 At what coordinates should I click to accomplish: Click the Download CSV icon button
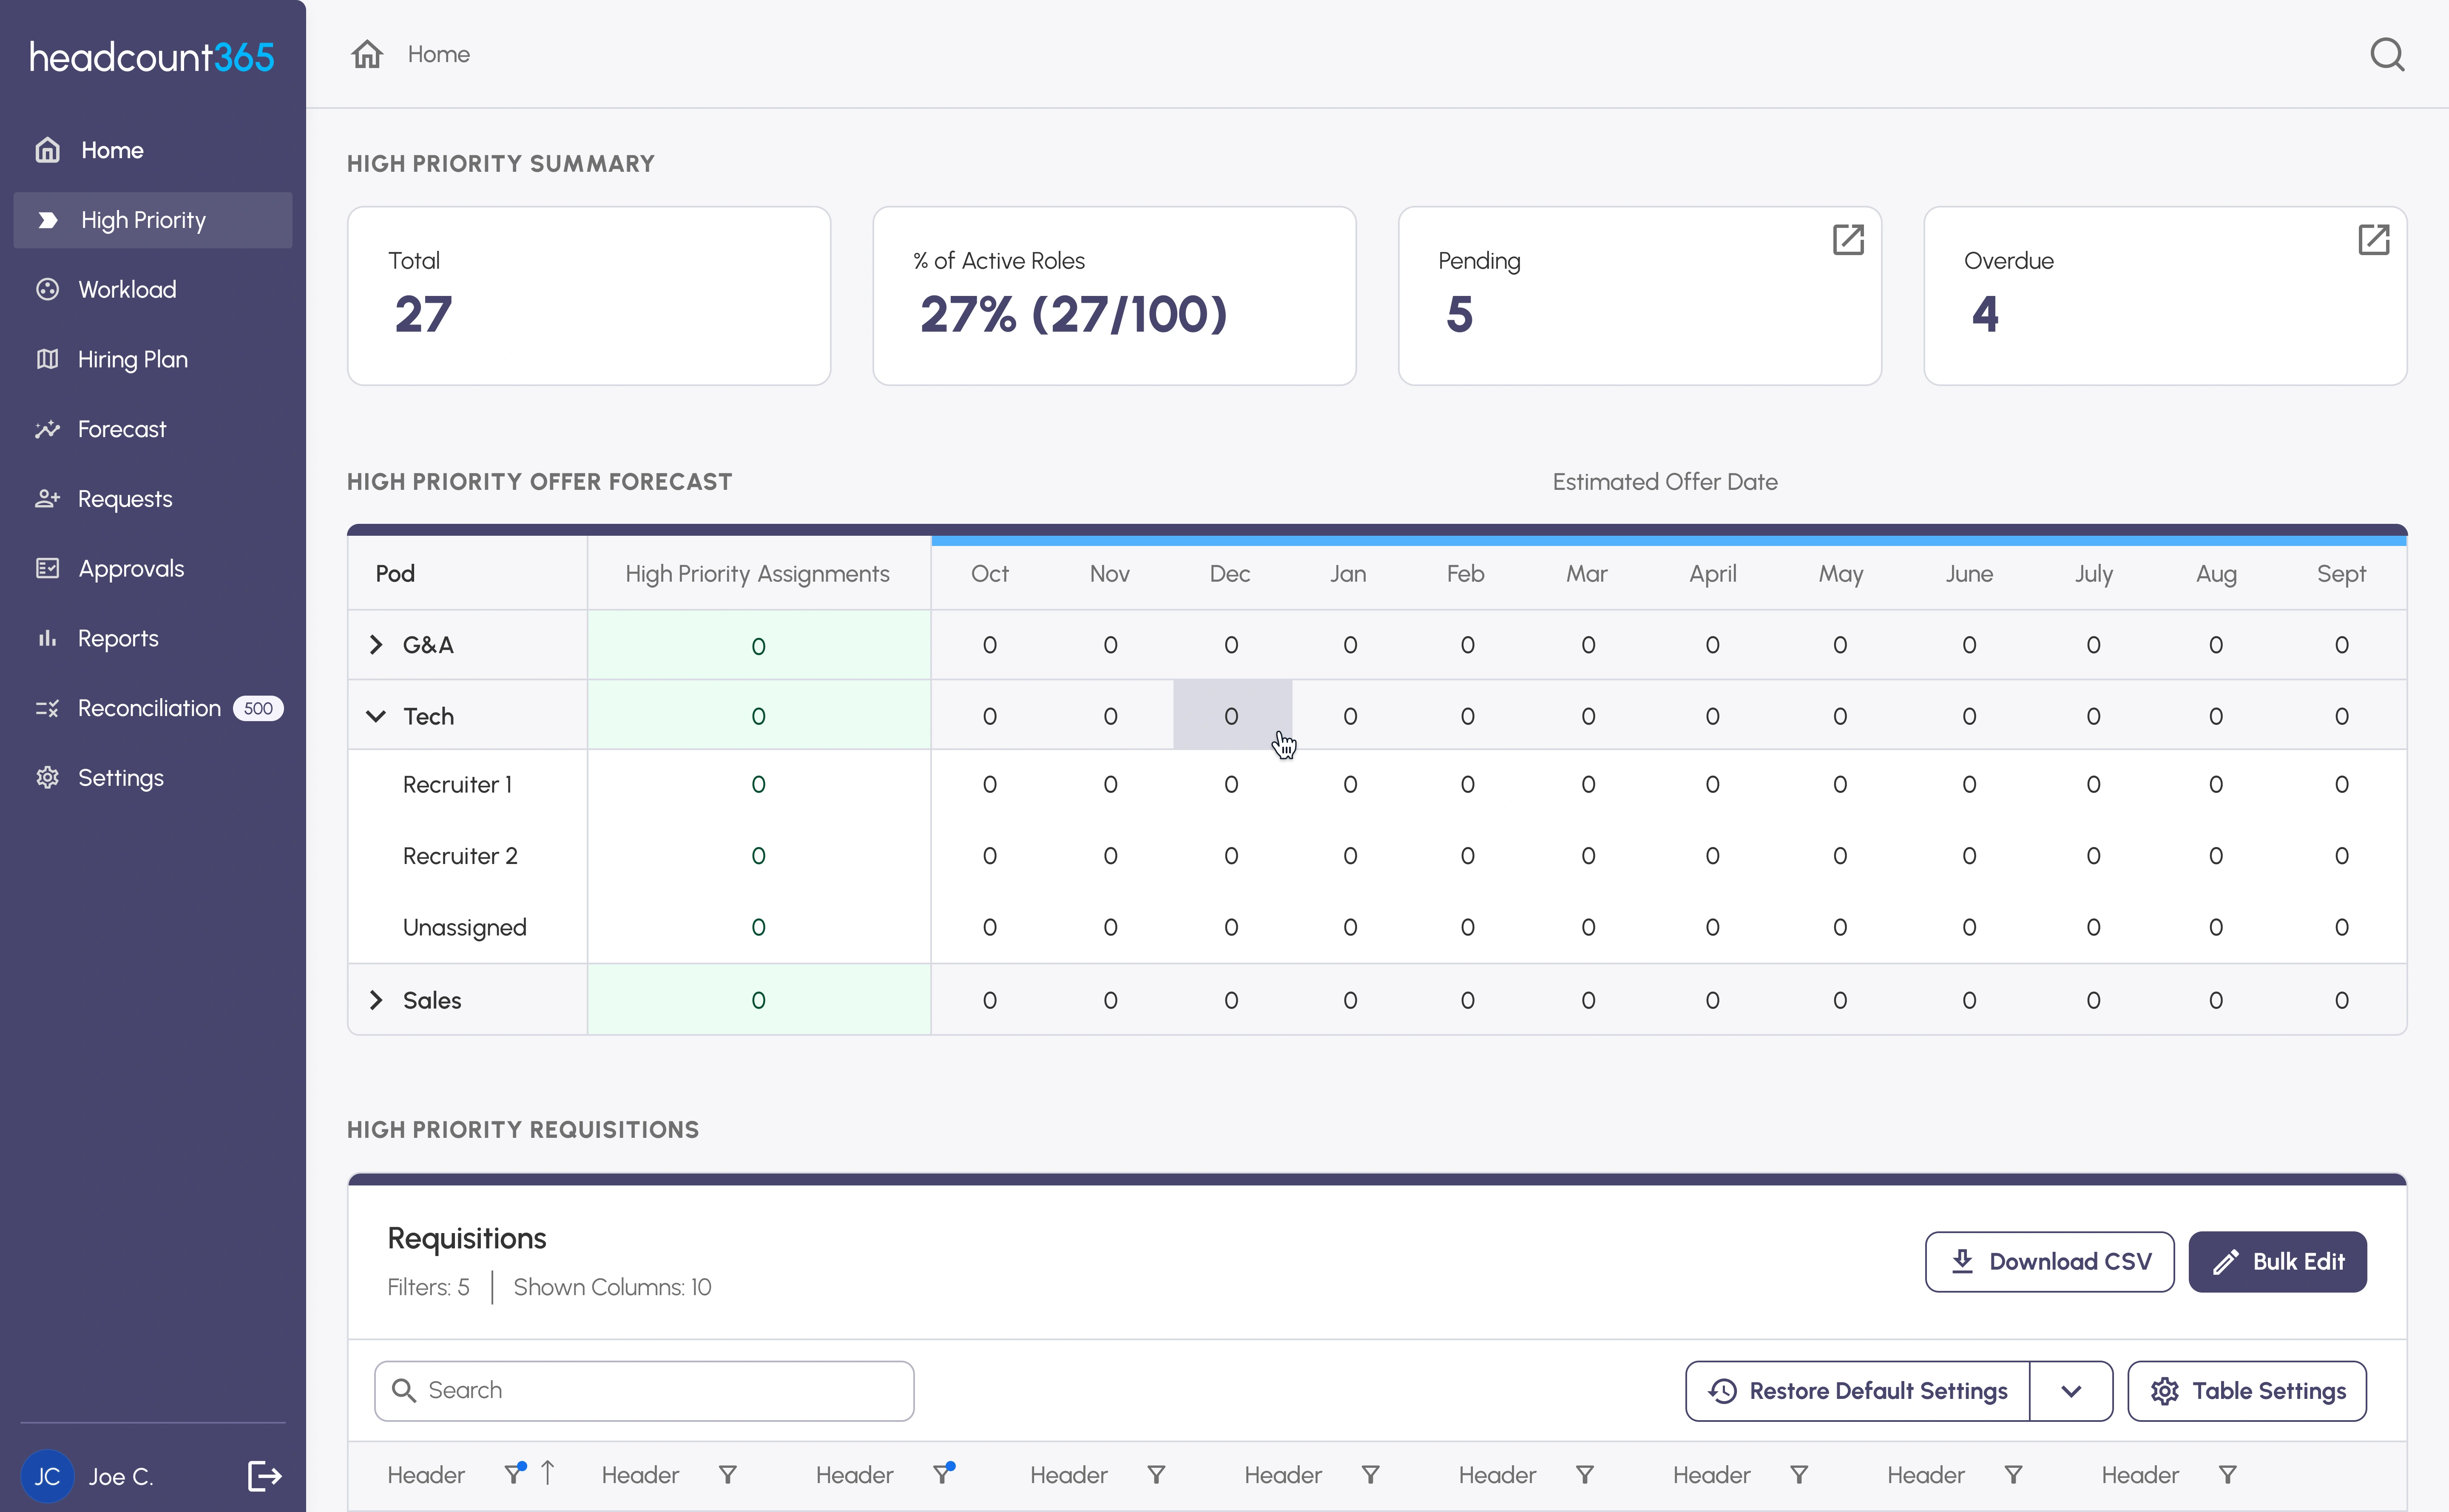click(x=1963, y=1260)
